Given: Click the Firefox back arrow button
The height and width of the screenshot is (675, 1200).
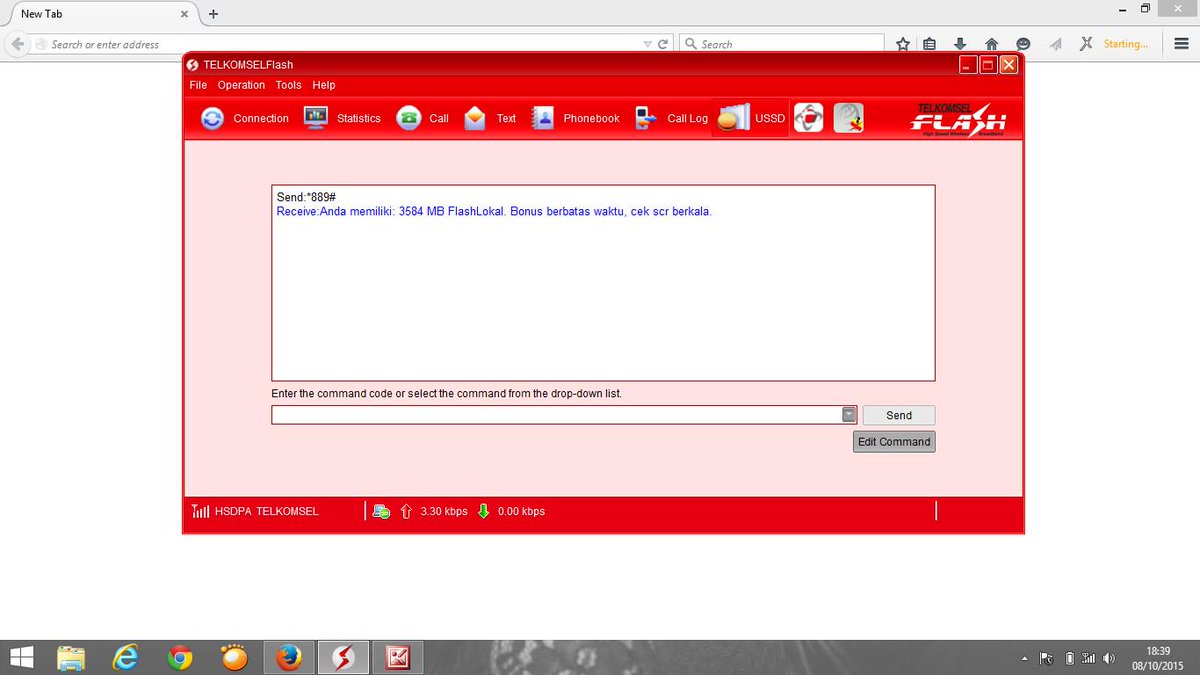Looking at the screenshot, I should point(18,44).
